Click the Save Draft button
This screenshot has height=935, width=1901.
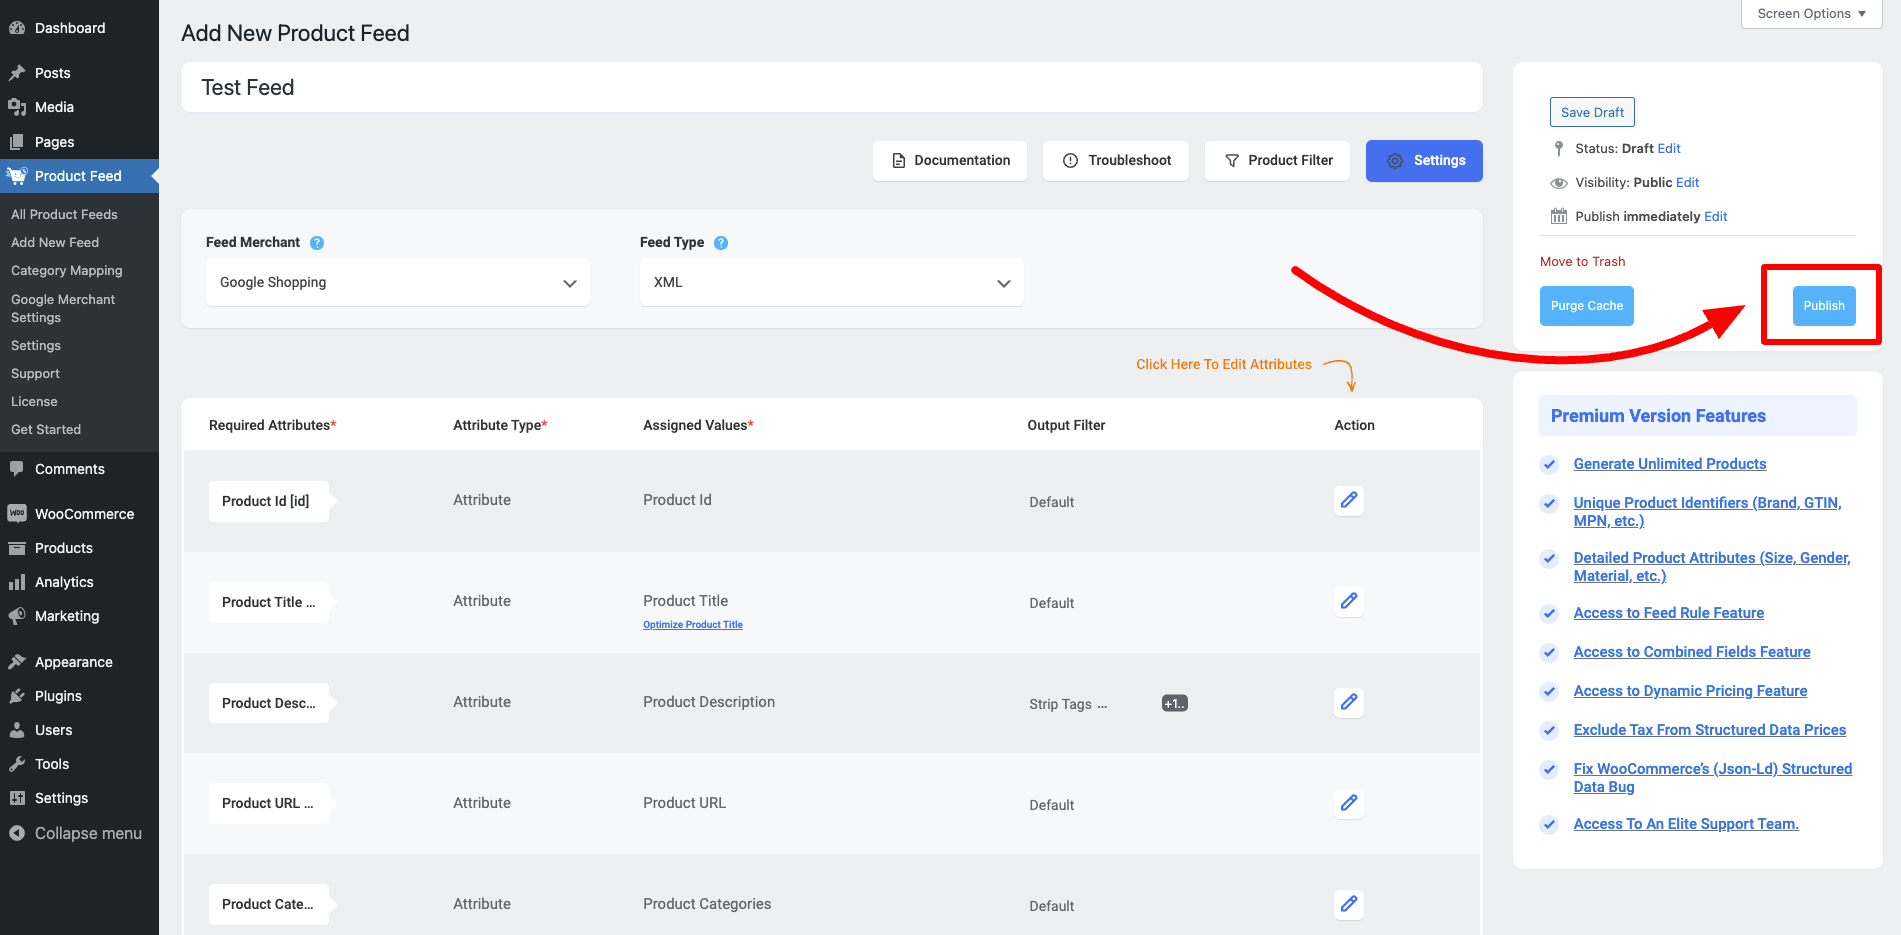pyautogui.click(x=1592, y=112)
